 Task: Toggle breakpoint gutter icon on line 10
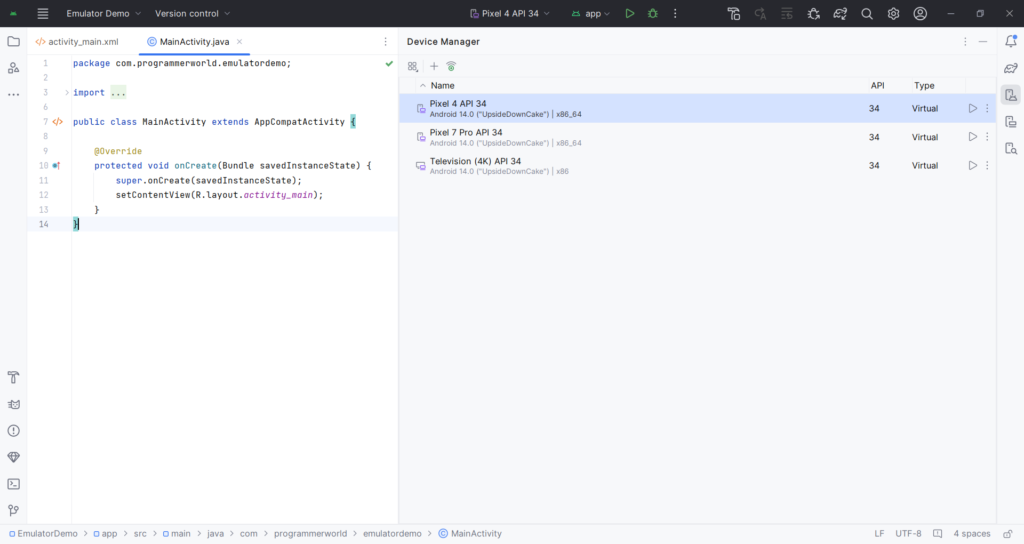pos(56,166)
